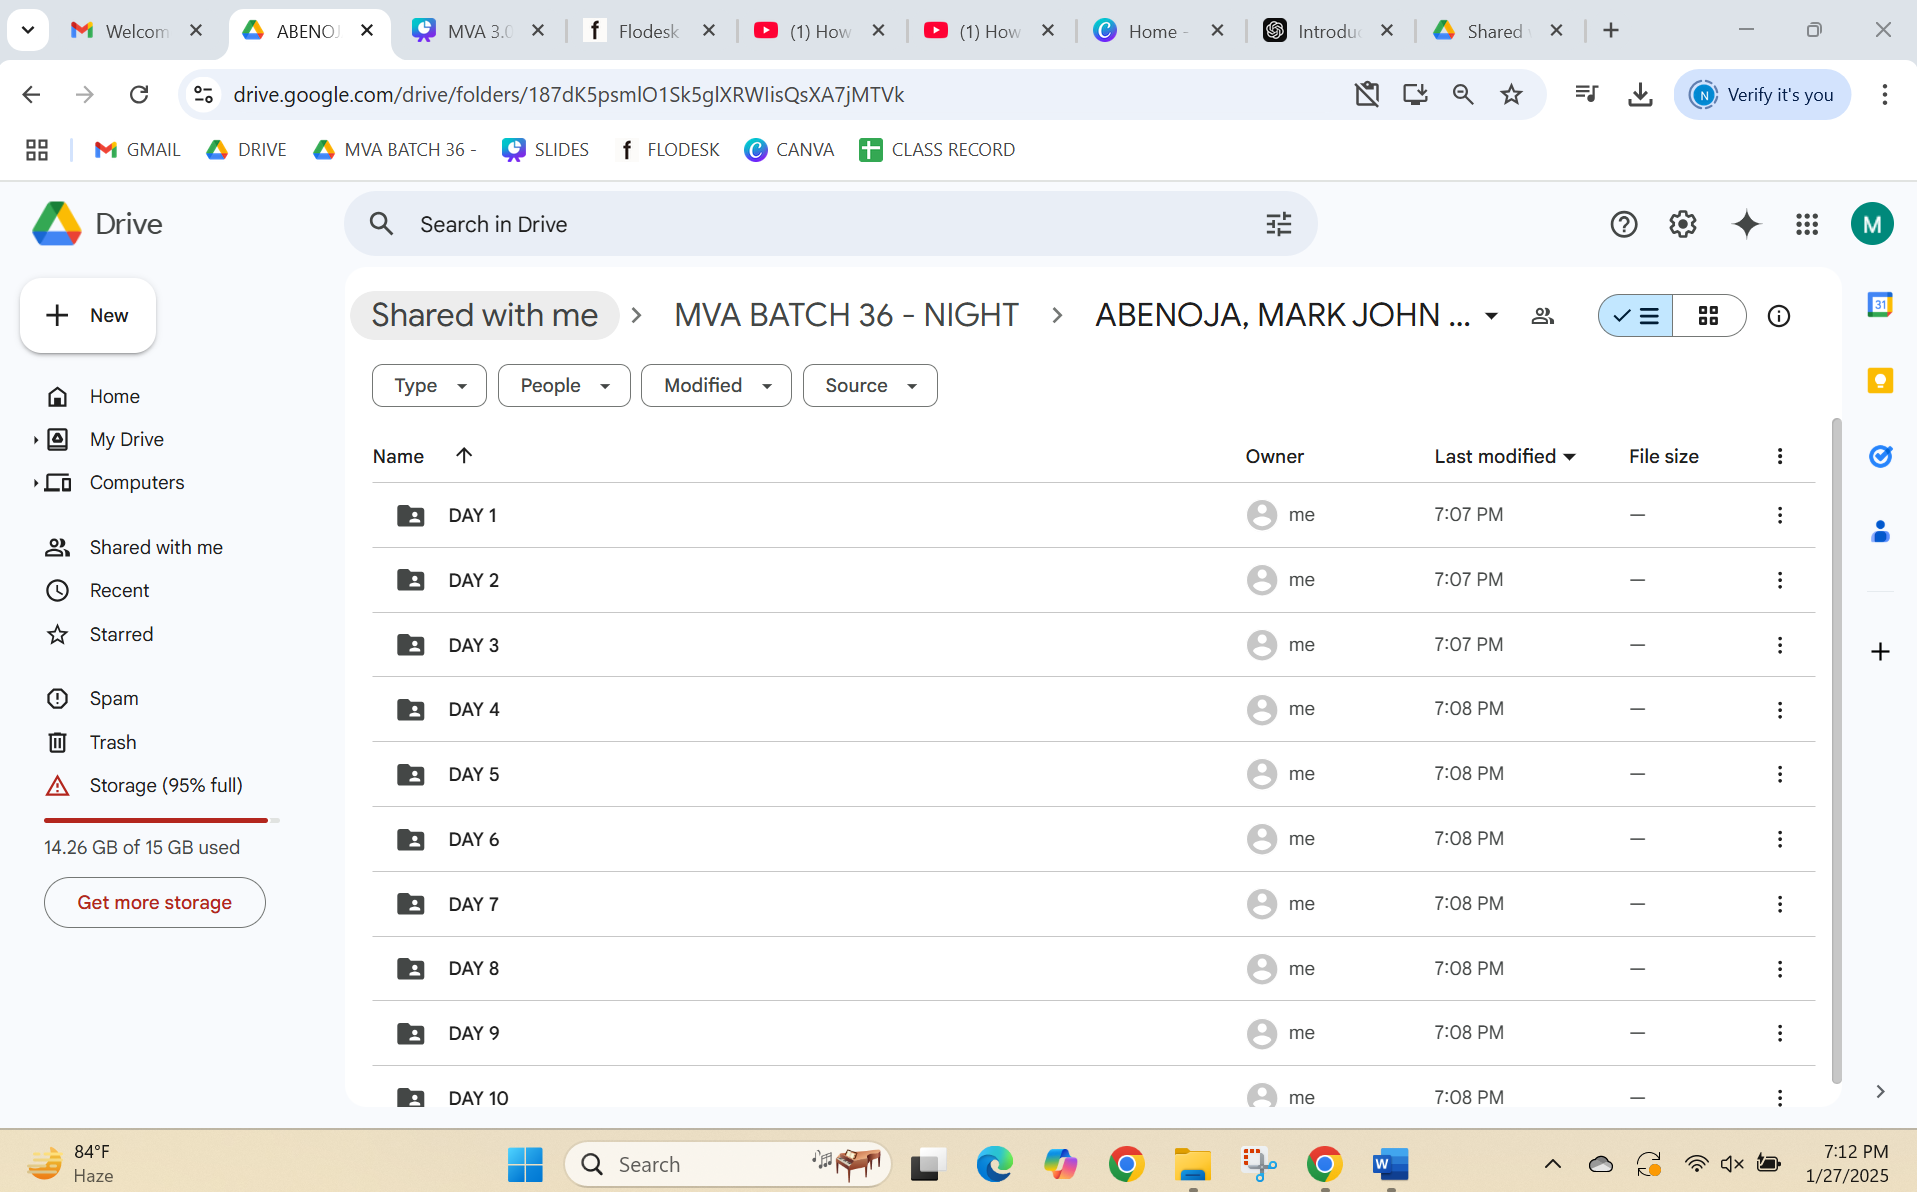Expand the side panel chevron arrow
The height and width of the screenshot is (1192, 1917).
pyautogui.click(x=1880, y=1092)
